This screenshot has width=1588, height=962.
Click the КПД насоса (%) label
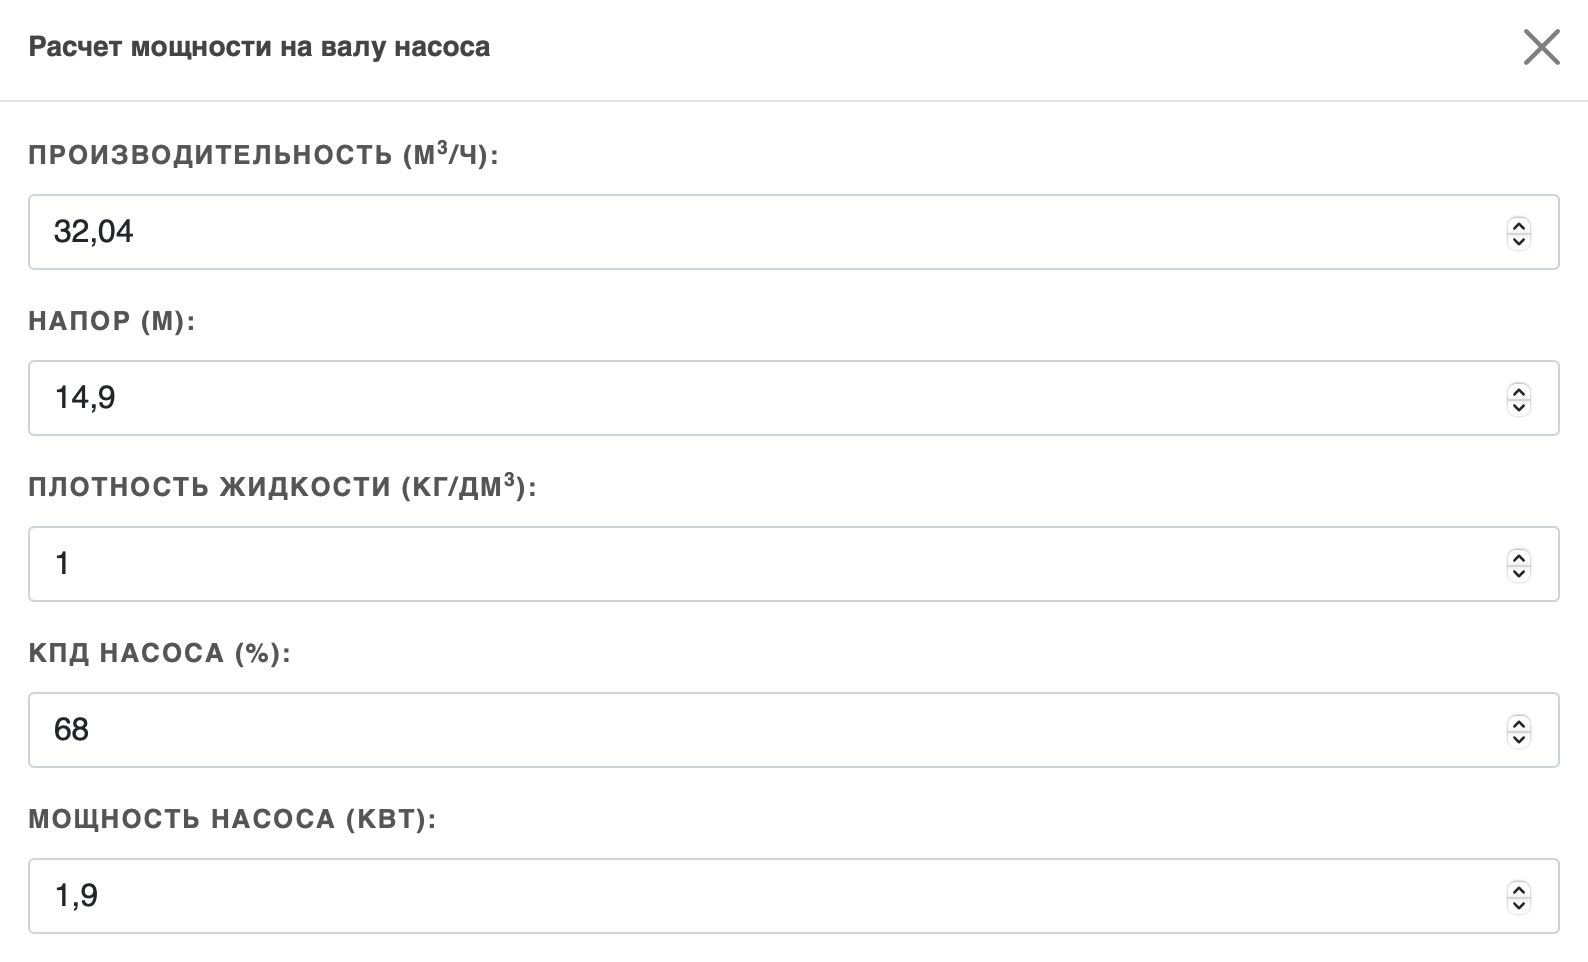159,653
